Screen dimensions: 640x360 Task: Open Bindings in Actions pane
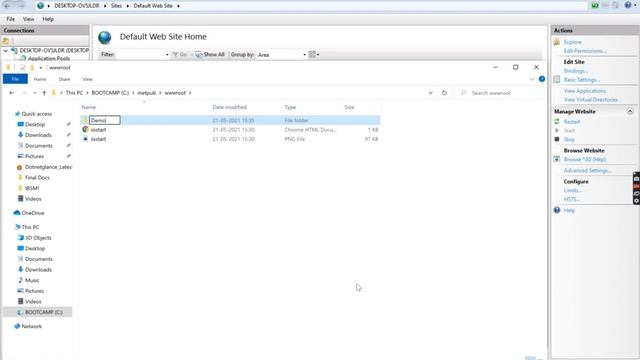(x=576, y=71)
